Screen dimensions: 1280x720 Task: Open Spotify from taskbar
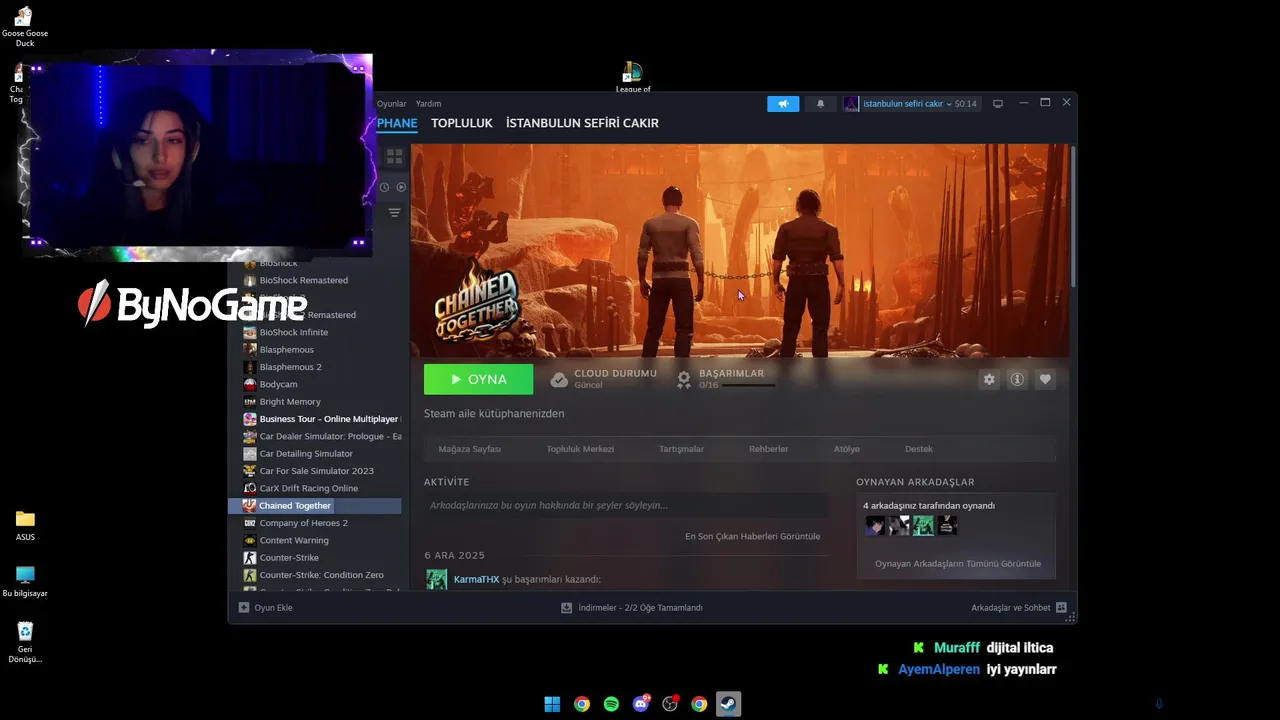point(611,704)
